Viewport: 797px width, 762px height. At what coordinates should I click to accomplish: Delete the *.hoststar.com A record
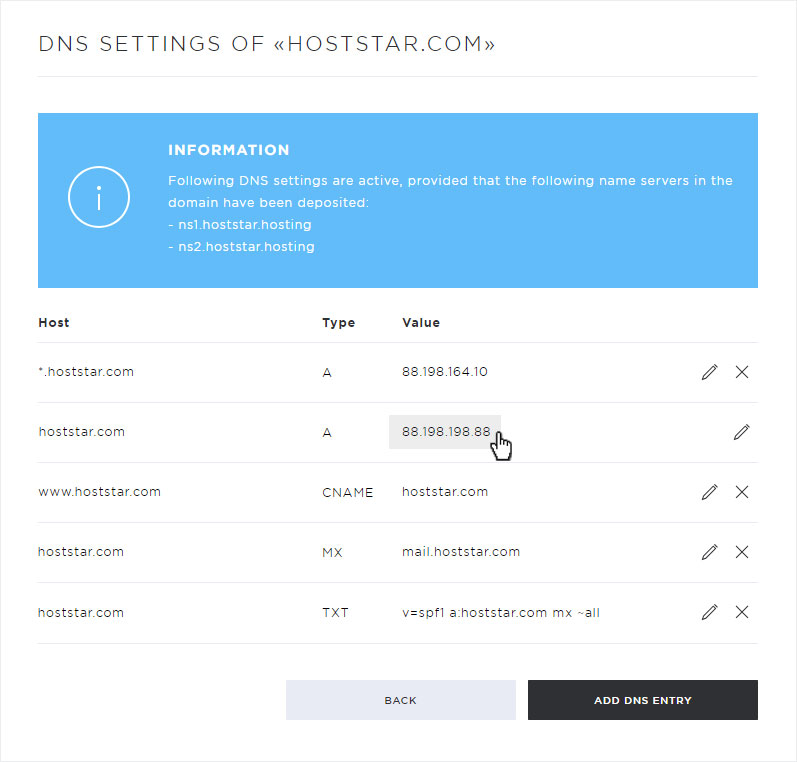click(742, 372)
